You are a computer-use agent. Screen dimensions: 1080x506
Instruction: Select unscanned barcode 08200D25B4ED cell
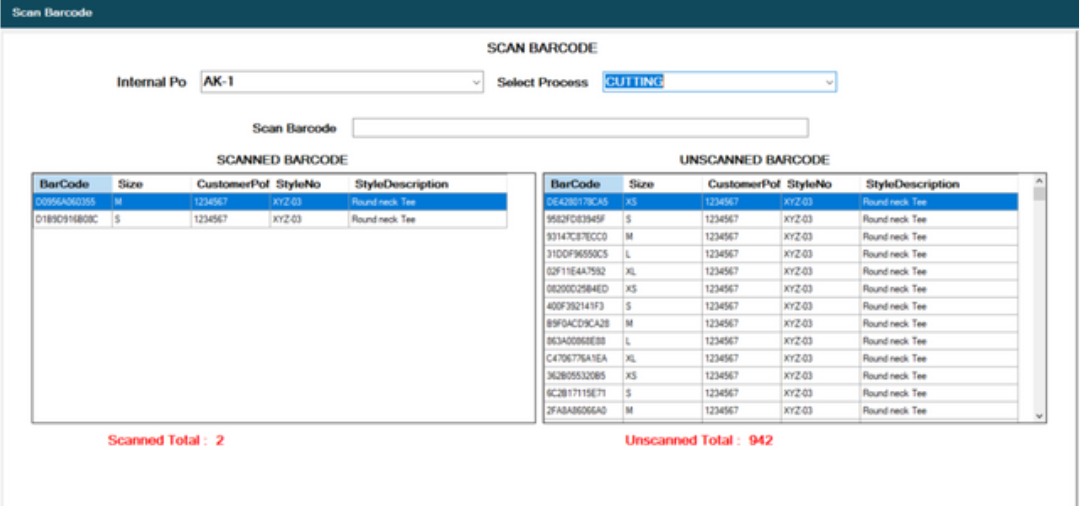pos(584,289)
